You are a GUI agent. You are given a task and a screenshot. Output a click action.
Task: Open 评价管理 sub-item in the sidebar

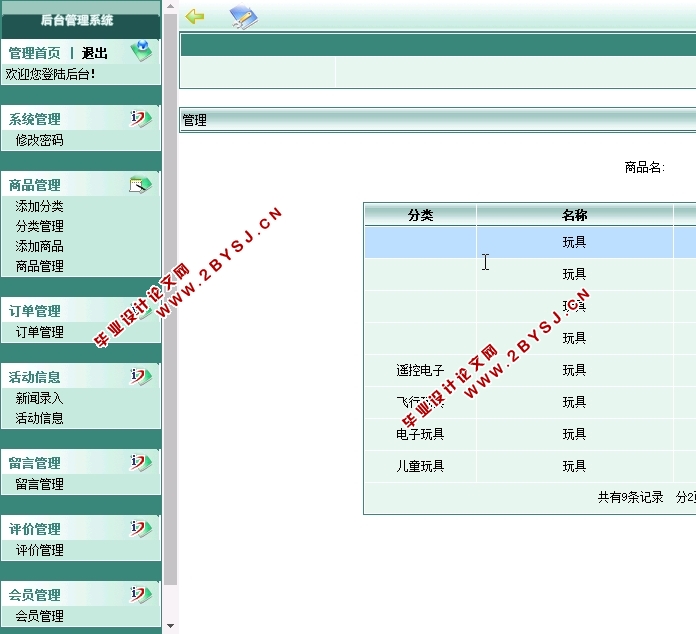(40, 550)
